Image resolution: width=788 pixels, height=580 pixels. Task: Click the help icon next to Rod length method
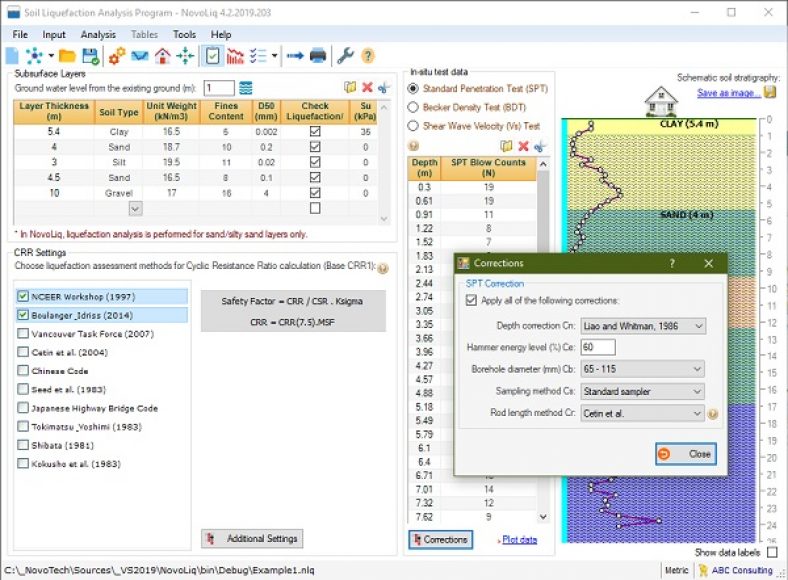point(713,414)
